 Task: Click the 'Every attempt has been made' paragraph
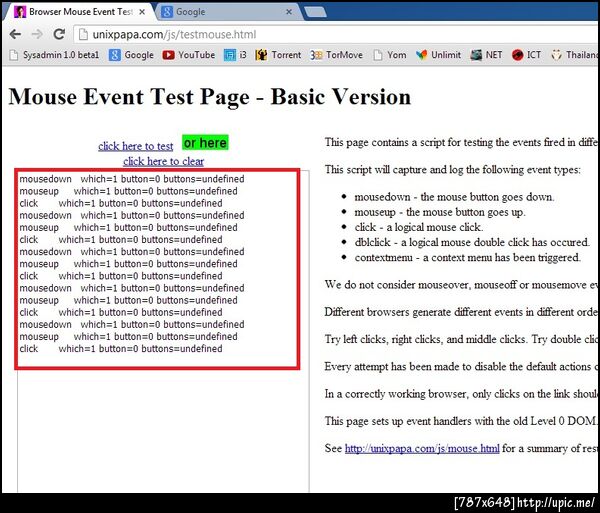point(461,366)
